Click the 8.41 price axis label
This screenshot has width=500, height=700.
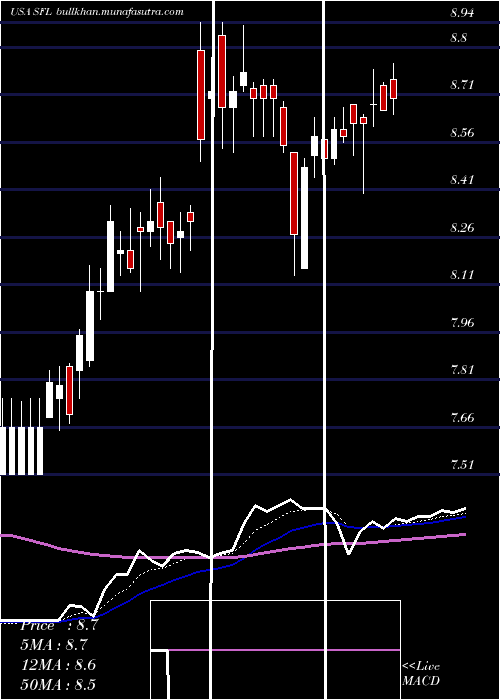[x=462, y=180]
